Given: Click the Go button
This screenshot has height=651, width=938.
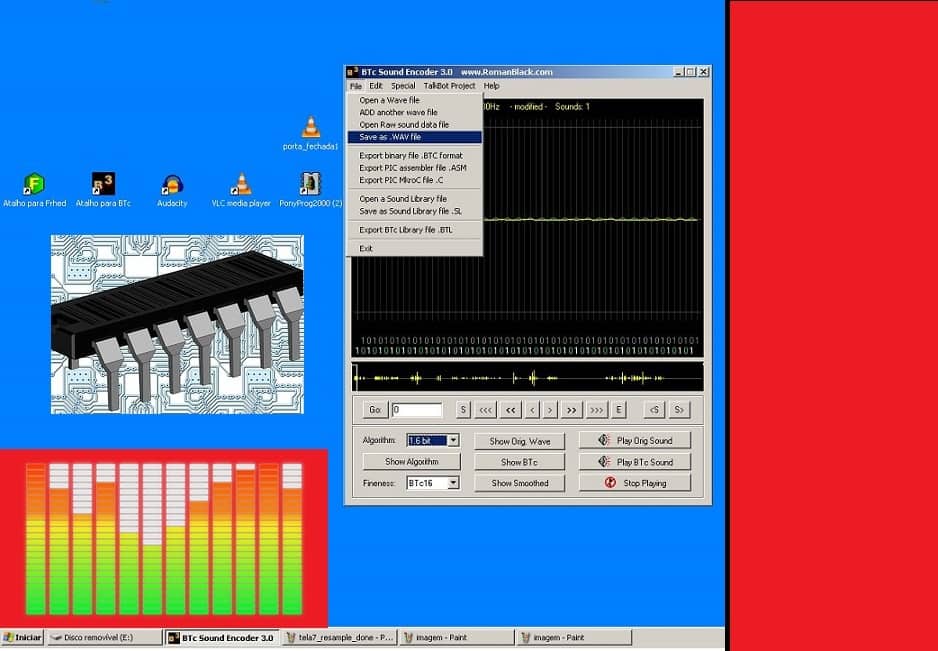Looking at the screenshot, I should (x=375, y=410).
